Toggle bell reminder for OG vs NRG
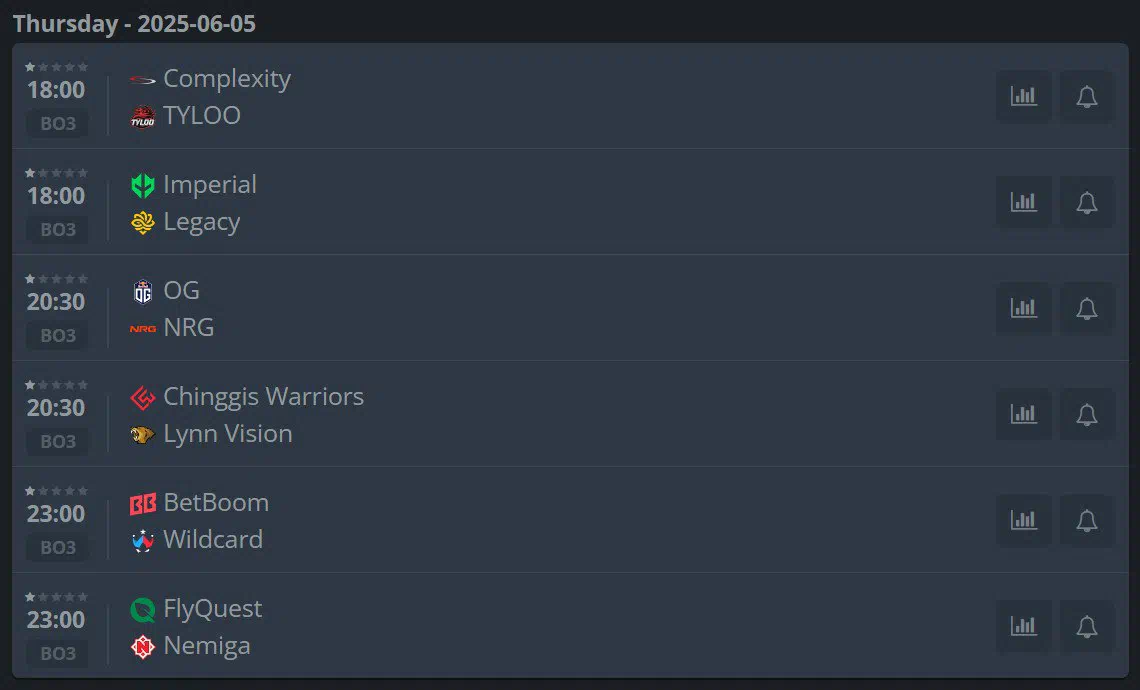The height and width of the screenshot is (690, 1140). 1086,308
